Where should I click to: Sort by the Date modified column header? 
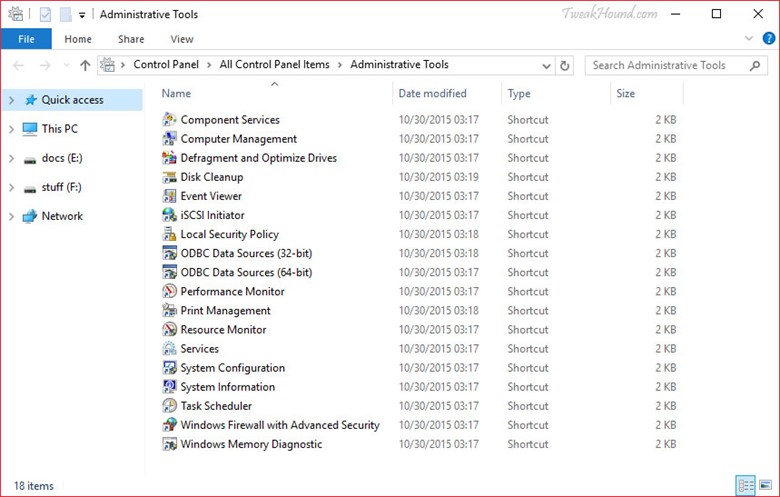(432, 93)
